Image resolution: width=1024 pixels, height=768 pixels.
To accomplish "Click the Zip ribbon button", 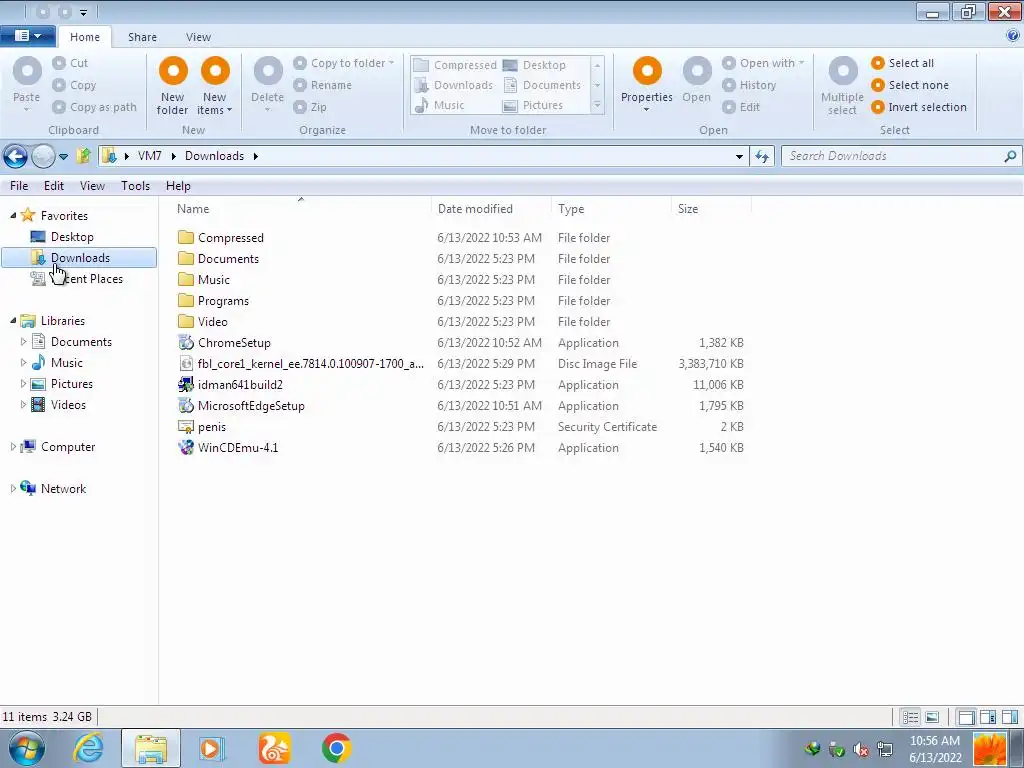I will 310,107.
